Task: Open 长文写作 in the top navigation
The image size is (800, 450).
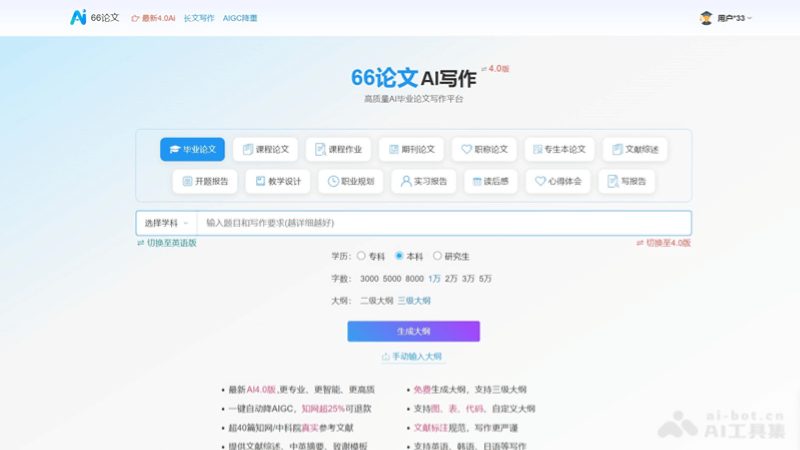Action: [199, 18]
